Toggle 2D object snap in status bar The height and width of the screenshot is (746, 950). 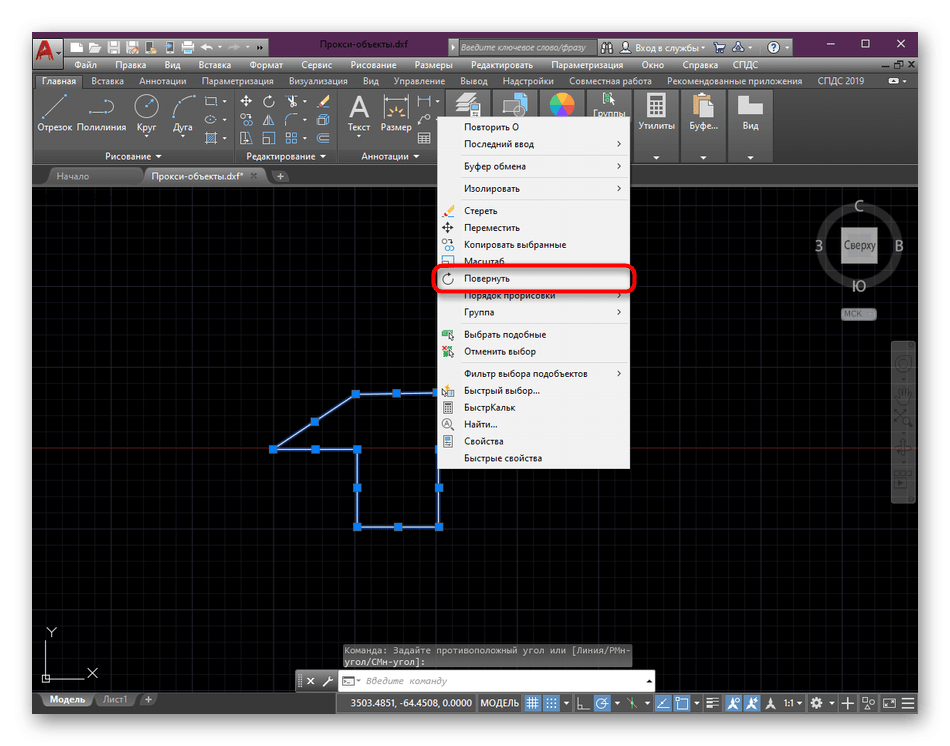click(682, 703)
